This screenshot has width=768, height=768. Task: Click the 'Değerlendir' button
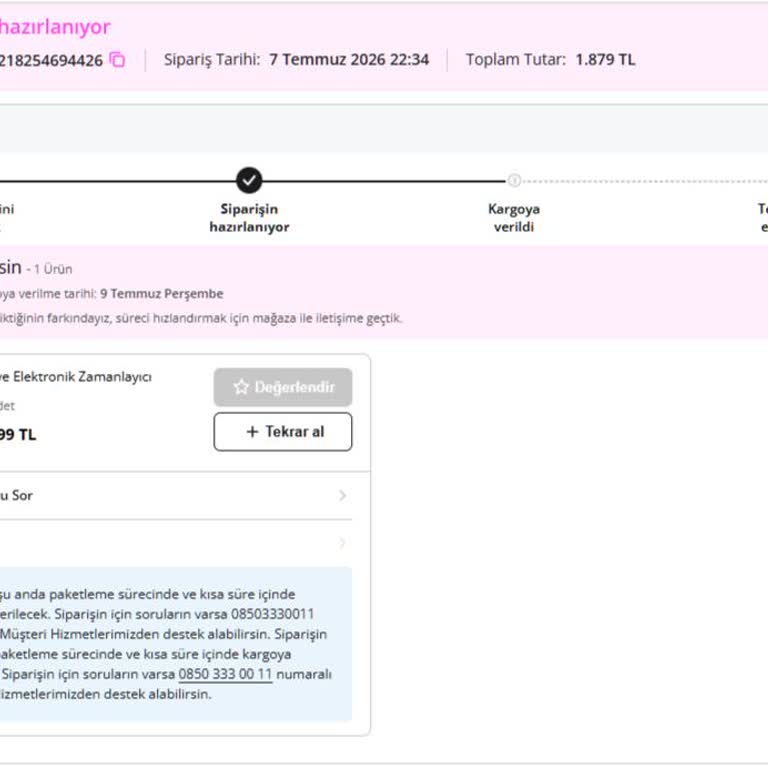pos(283,387)
